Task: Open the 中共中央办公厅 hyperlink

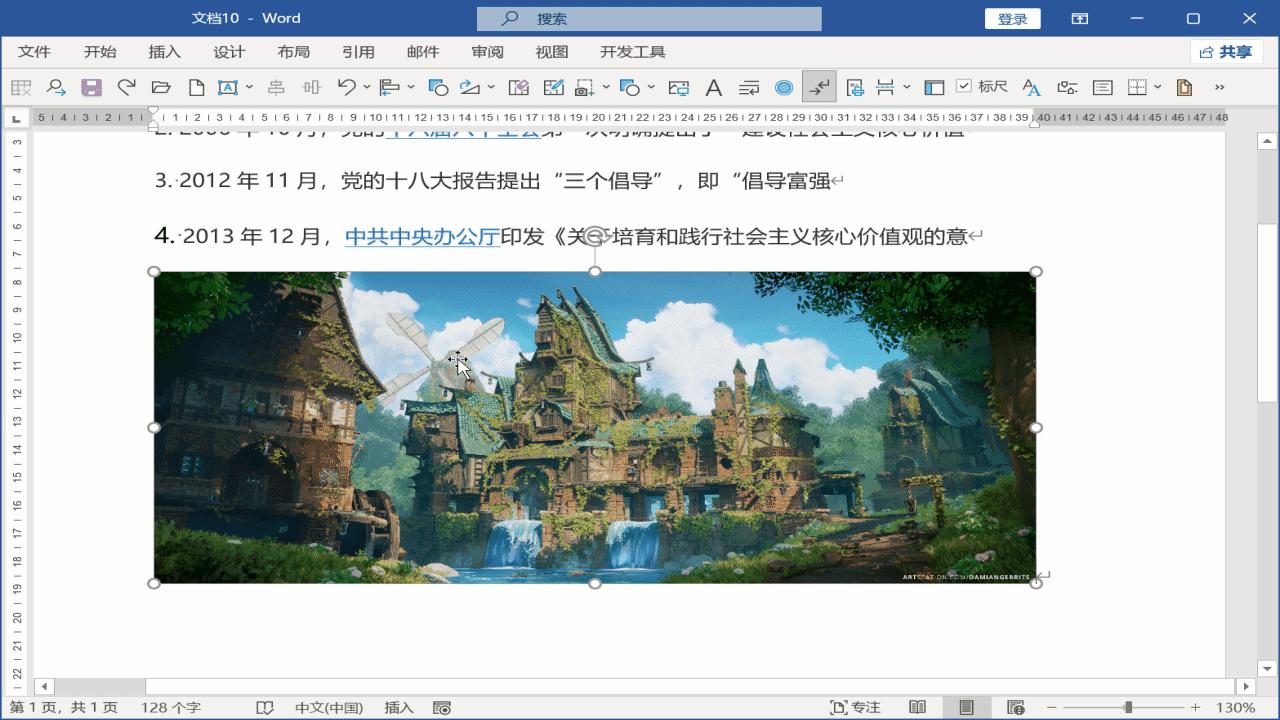Action: click(422, 236)
